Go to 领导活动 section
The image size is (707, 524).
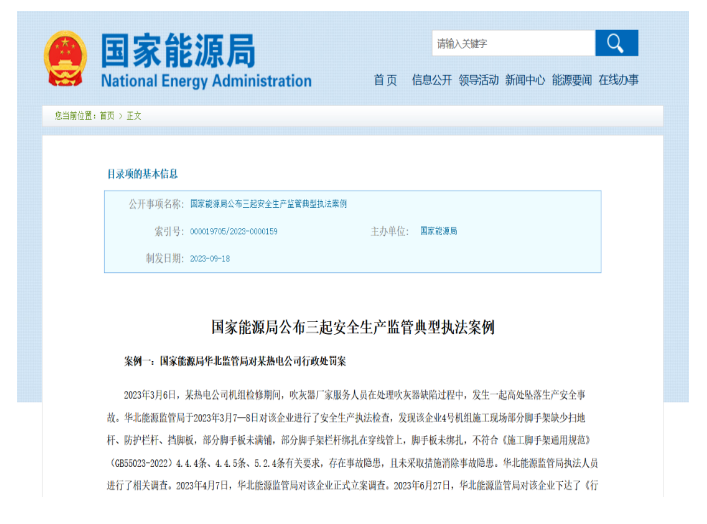(478, 80)
